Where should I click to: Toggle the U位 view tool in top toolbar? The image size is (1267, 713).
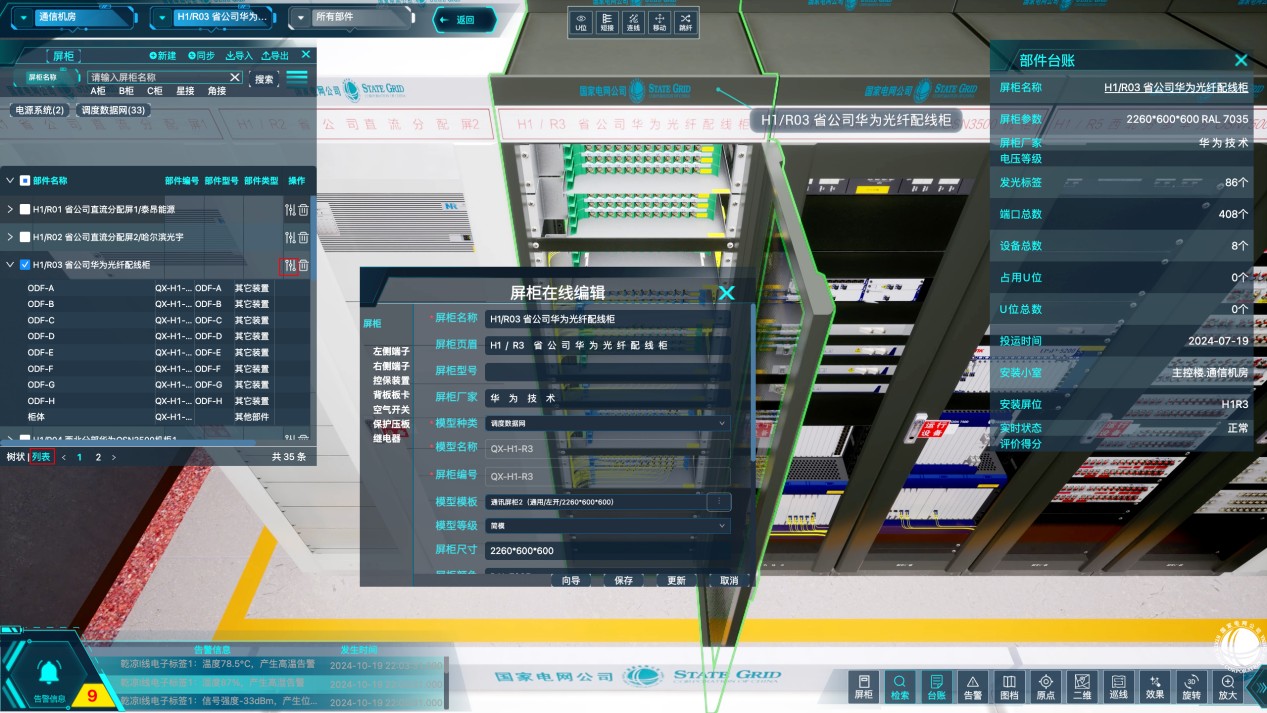(581, 23)
